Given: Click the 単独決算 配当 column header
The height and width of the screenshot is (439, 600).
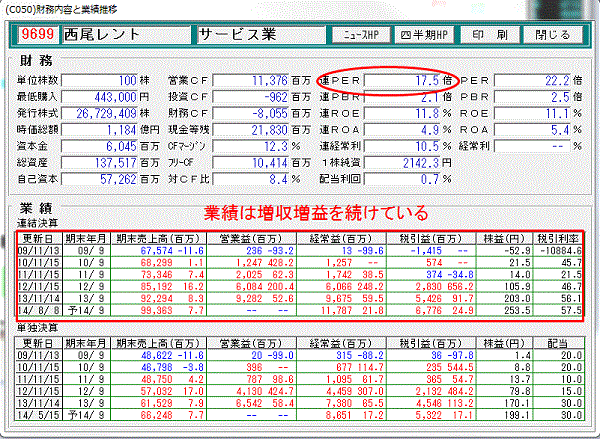Looking at the screenshot, I should (558, 343).
